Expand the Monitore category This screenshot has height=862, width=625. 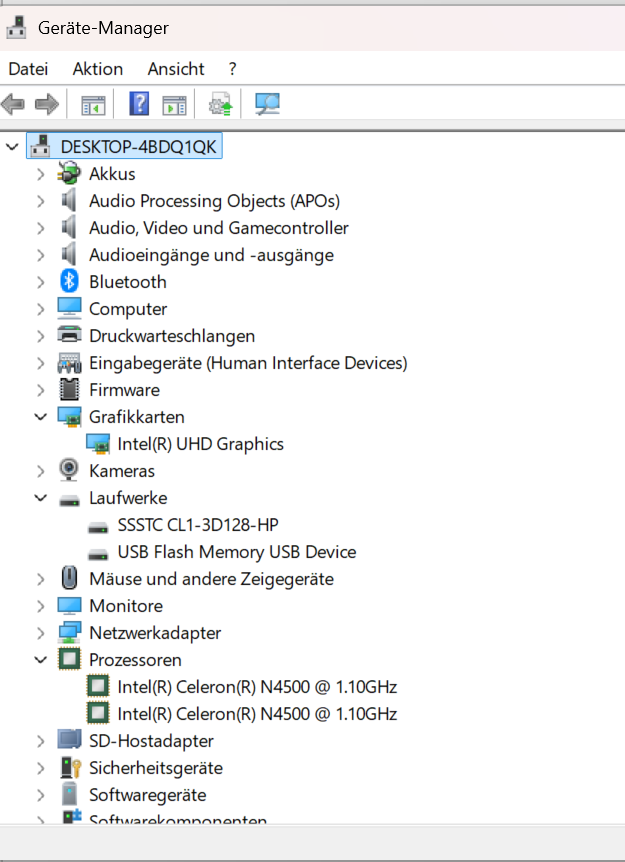pos(41,606)
